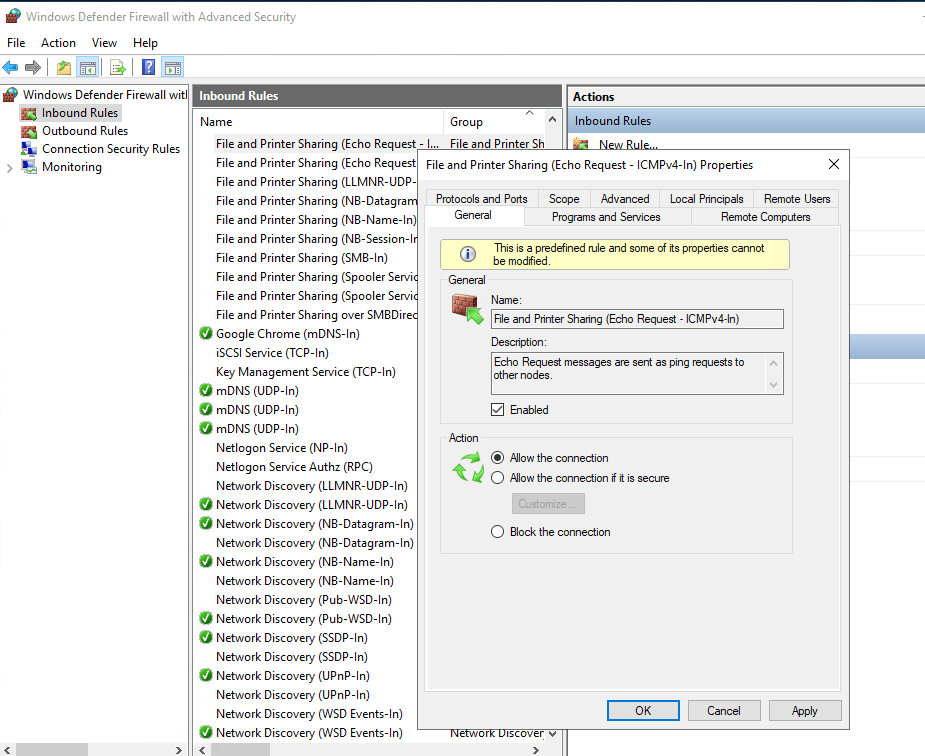Click rules list horizontal scroll right arrow

[x=536, y=750]
